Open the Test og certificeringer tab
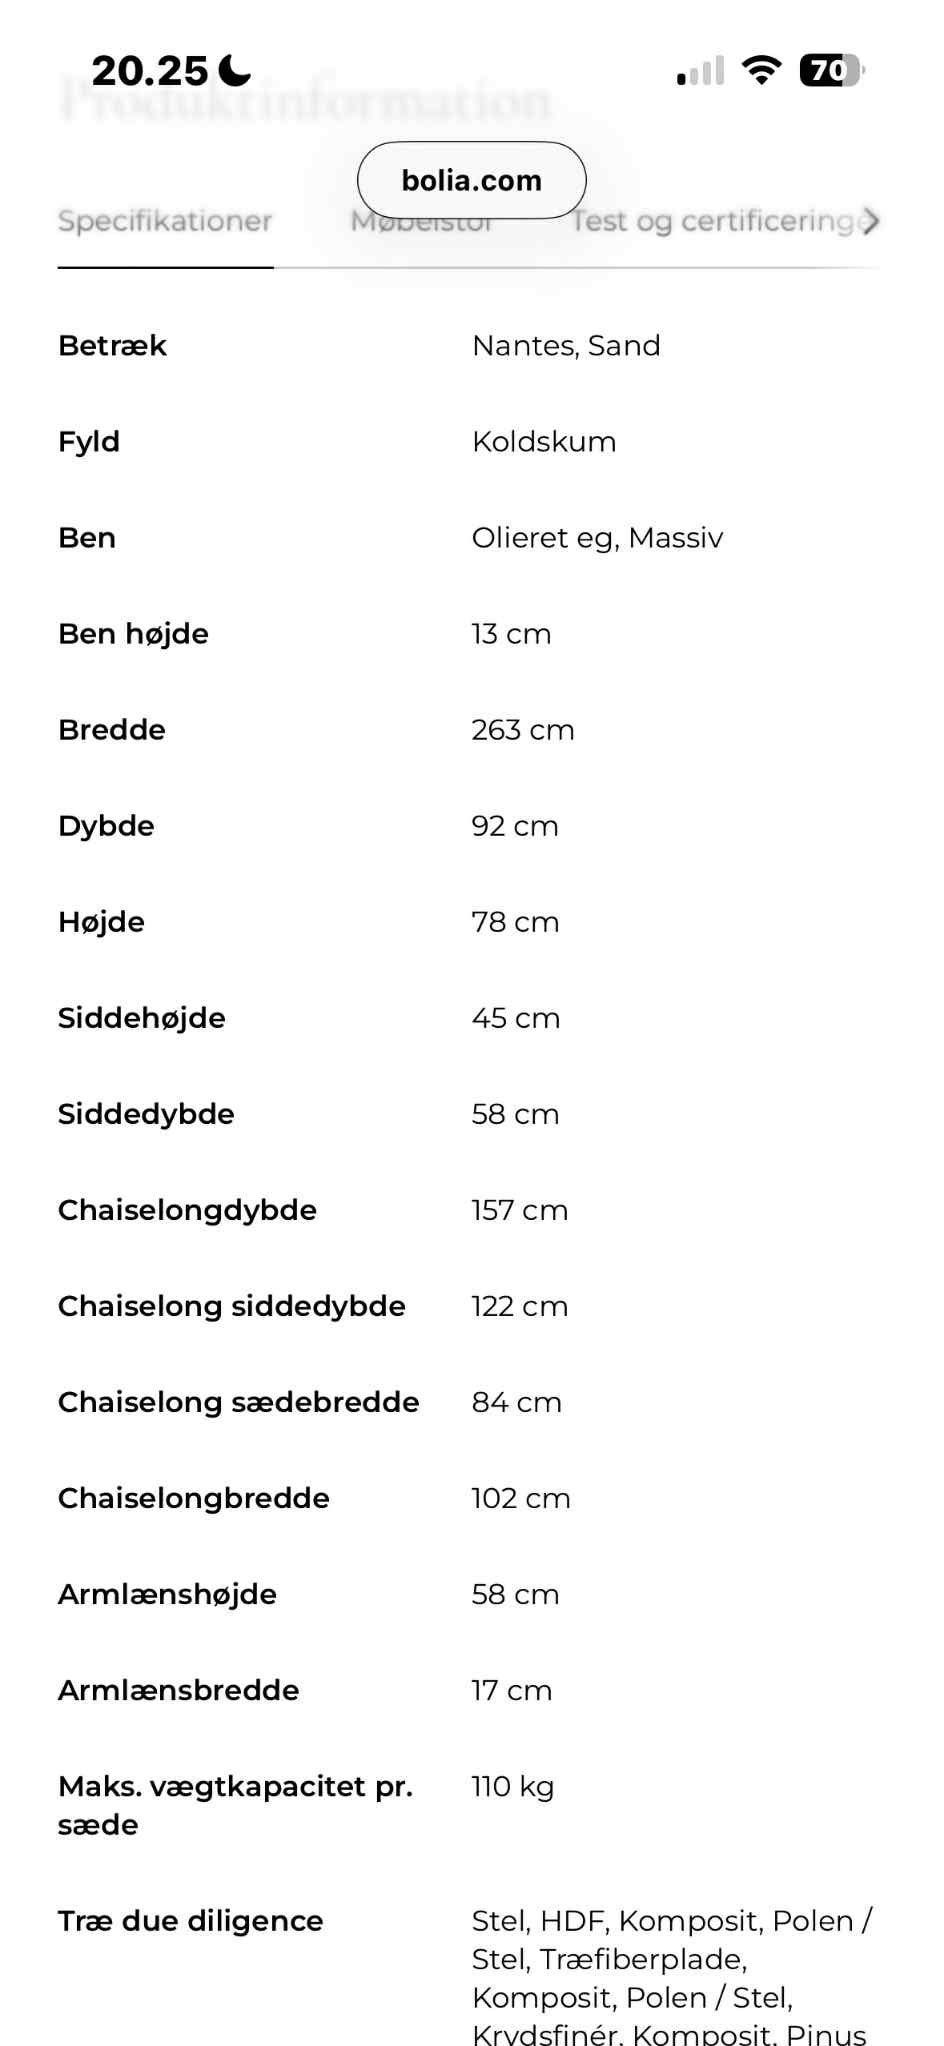Image resolution: width=944 pixels, height=2046 pixels. click(x=716, y=222)
